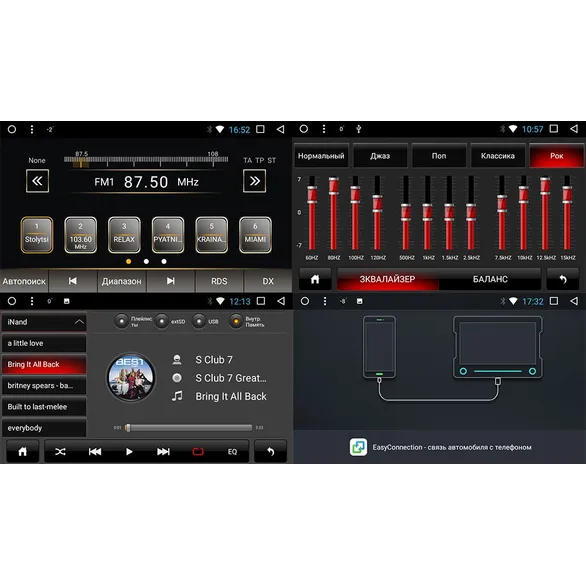Select USB as music source
Screen dimensions: 586x586
pyautogui.click(x=199, y=321)
